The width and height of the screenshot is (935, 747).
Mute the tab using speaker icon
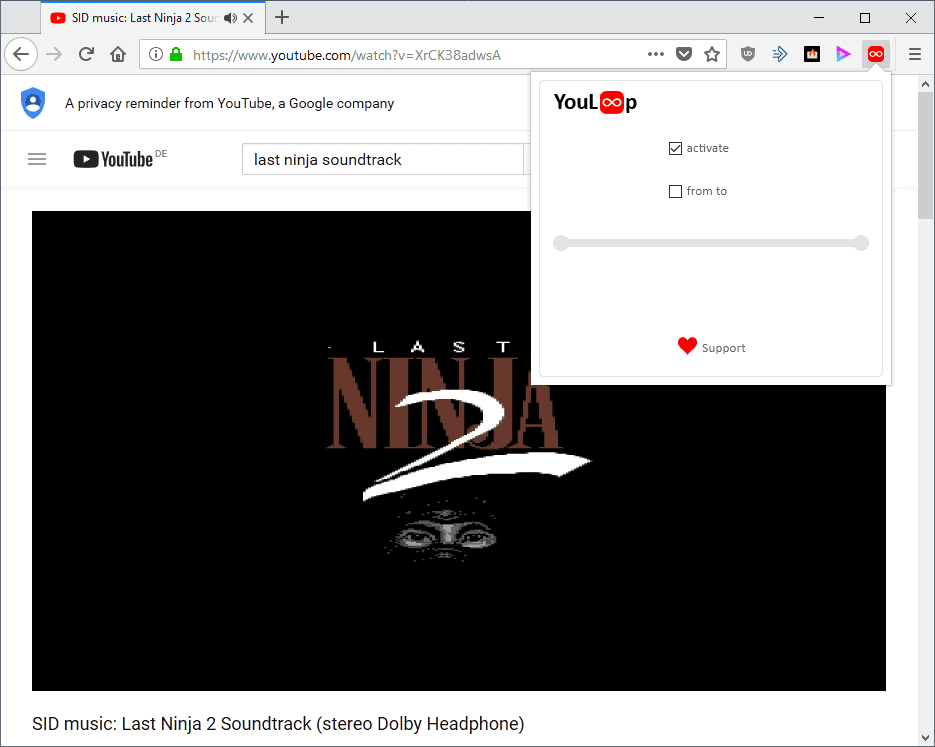[231, 17]
